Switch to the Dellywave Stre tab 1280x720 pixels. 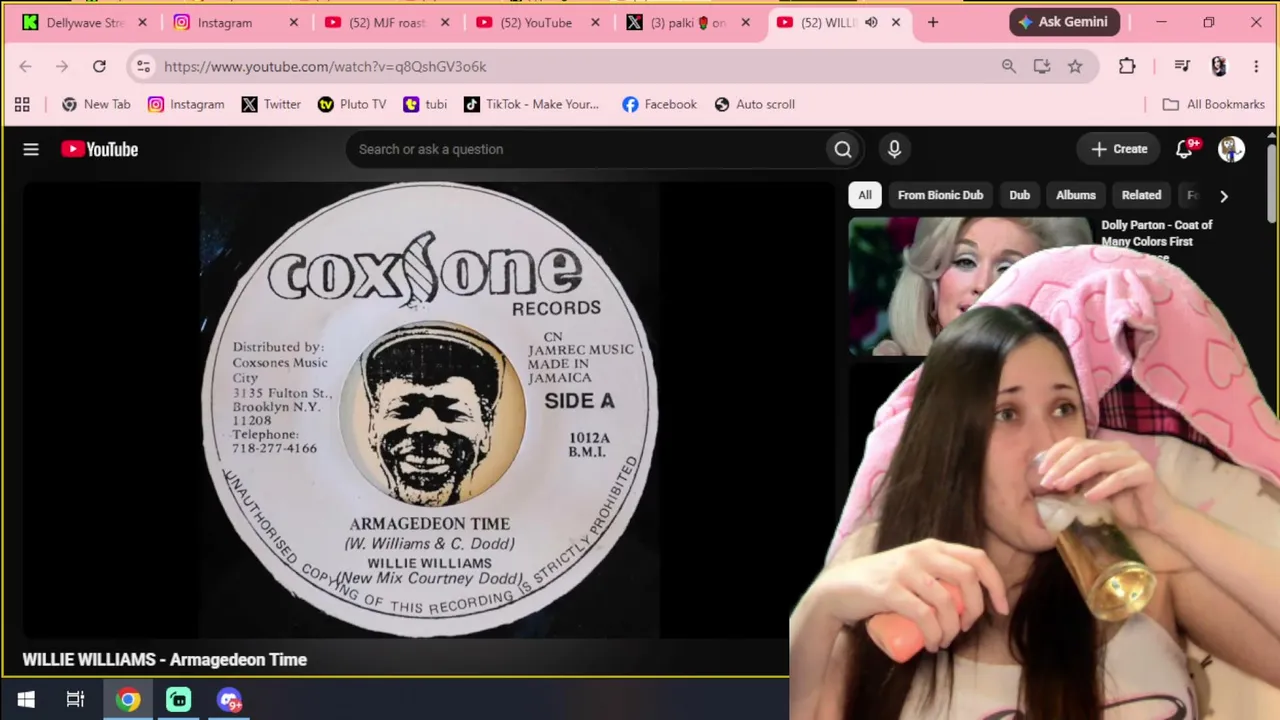pyautogui.click(x=86, y=22)
